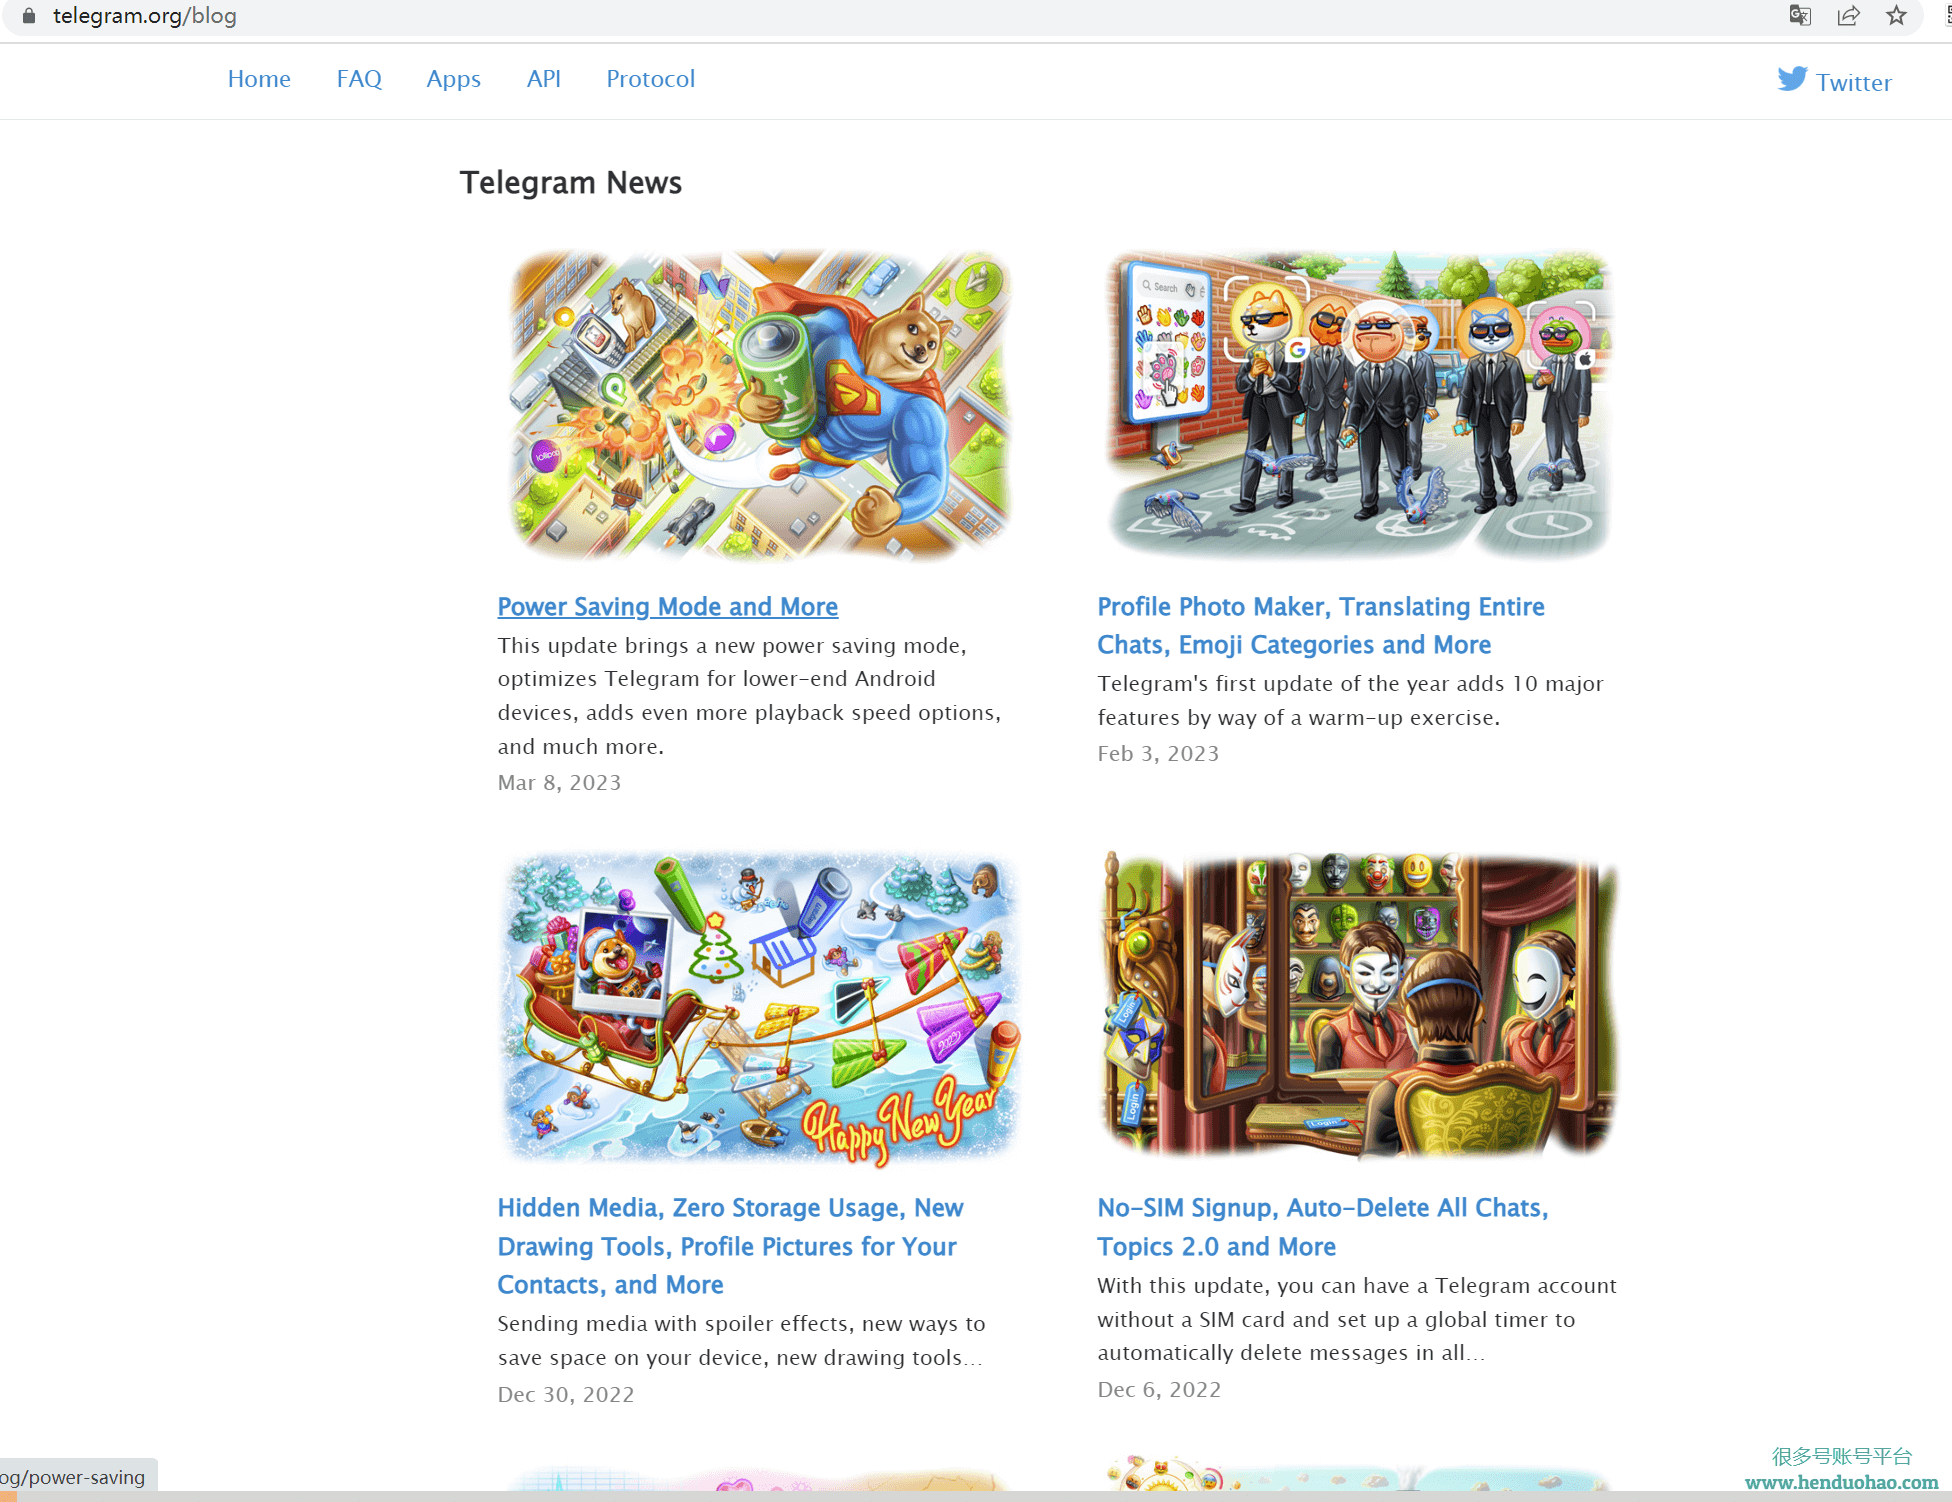Click the telegram.org/blog address bar URL
Screen dimensions: 1952x1502
(x=145, y=16)
